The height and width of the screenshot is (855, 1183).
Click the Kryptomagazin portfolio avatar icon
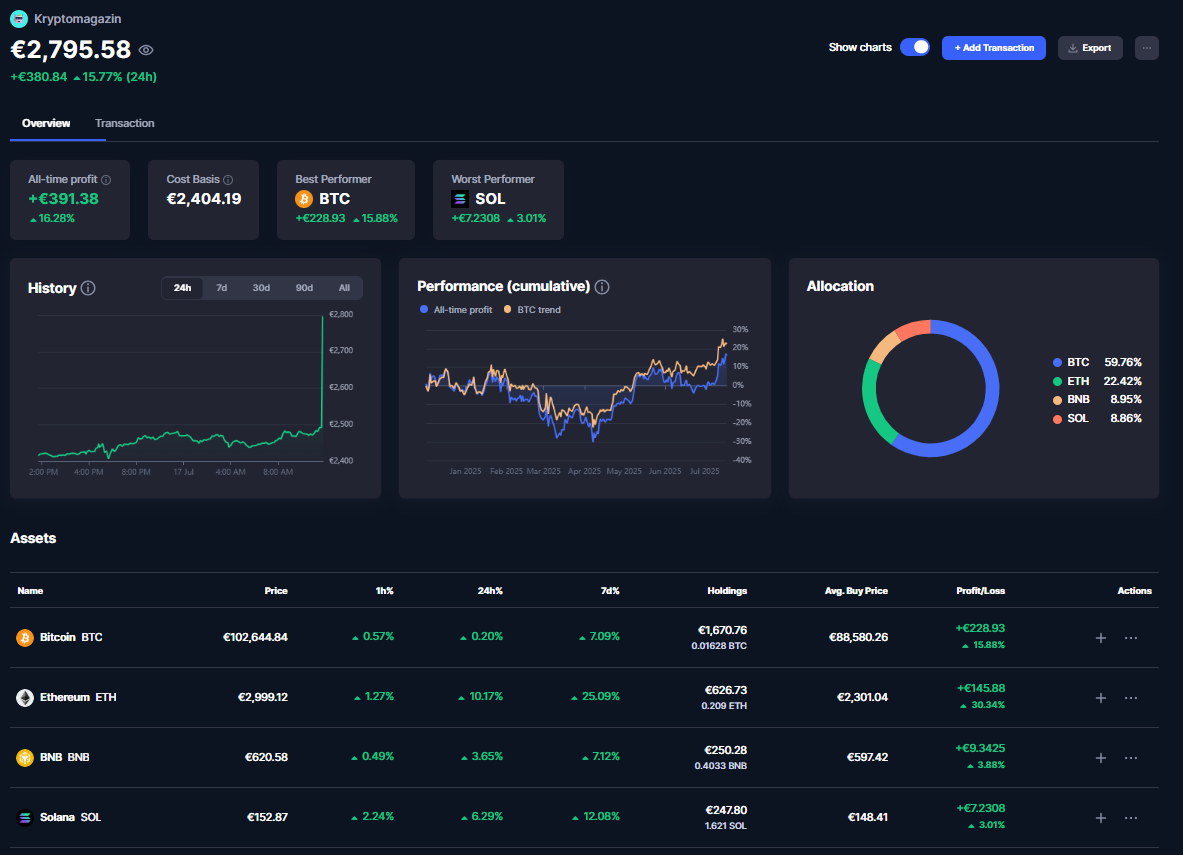point(19,18)
